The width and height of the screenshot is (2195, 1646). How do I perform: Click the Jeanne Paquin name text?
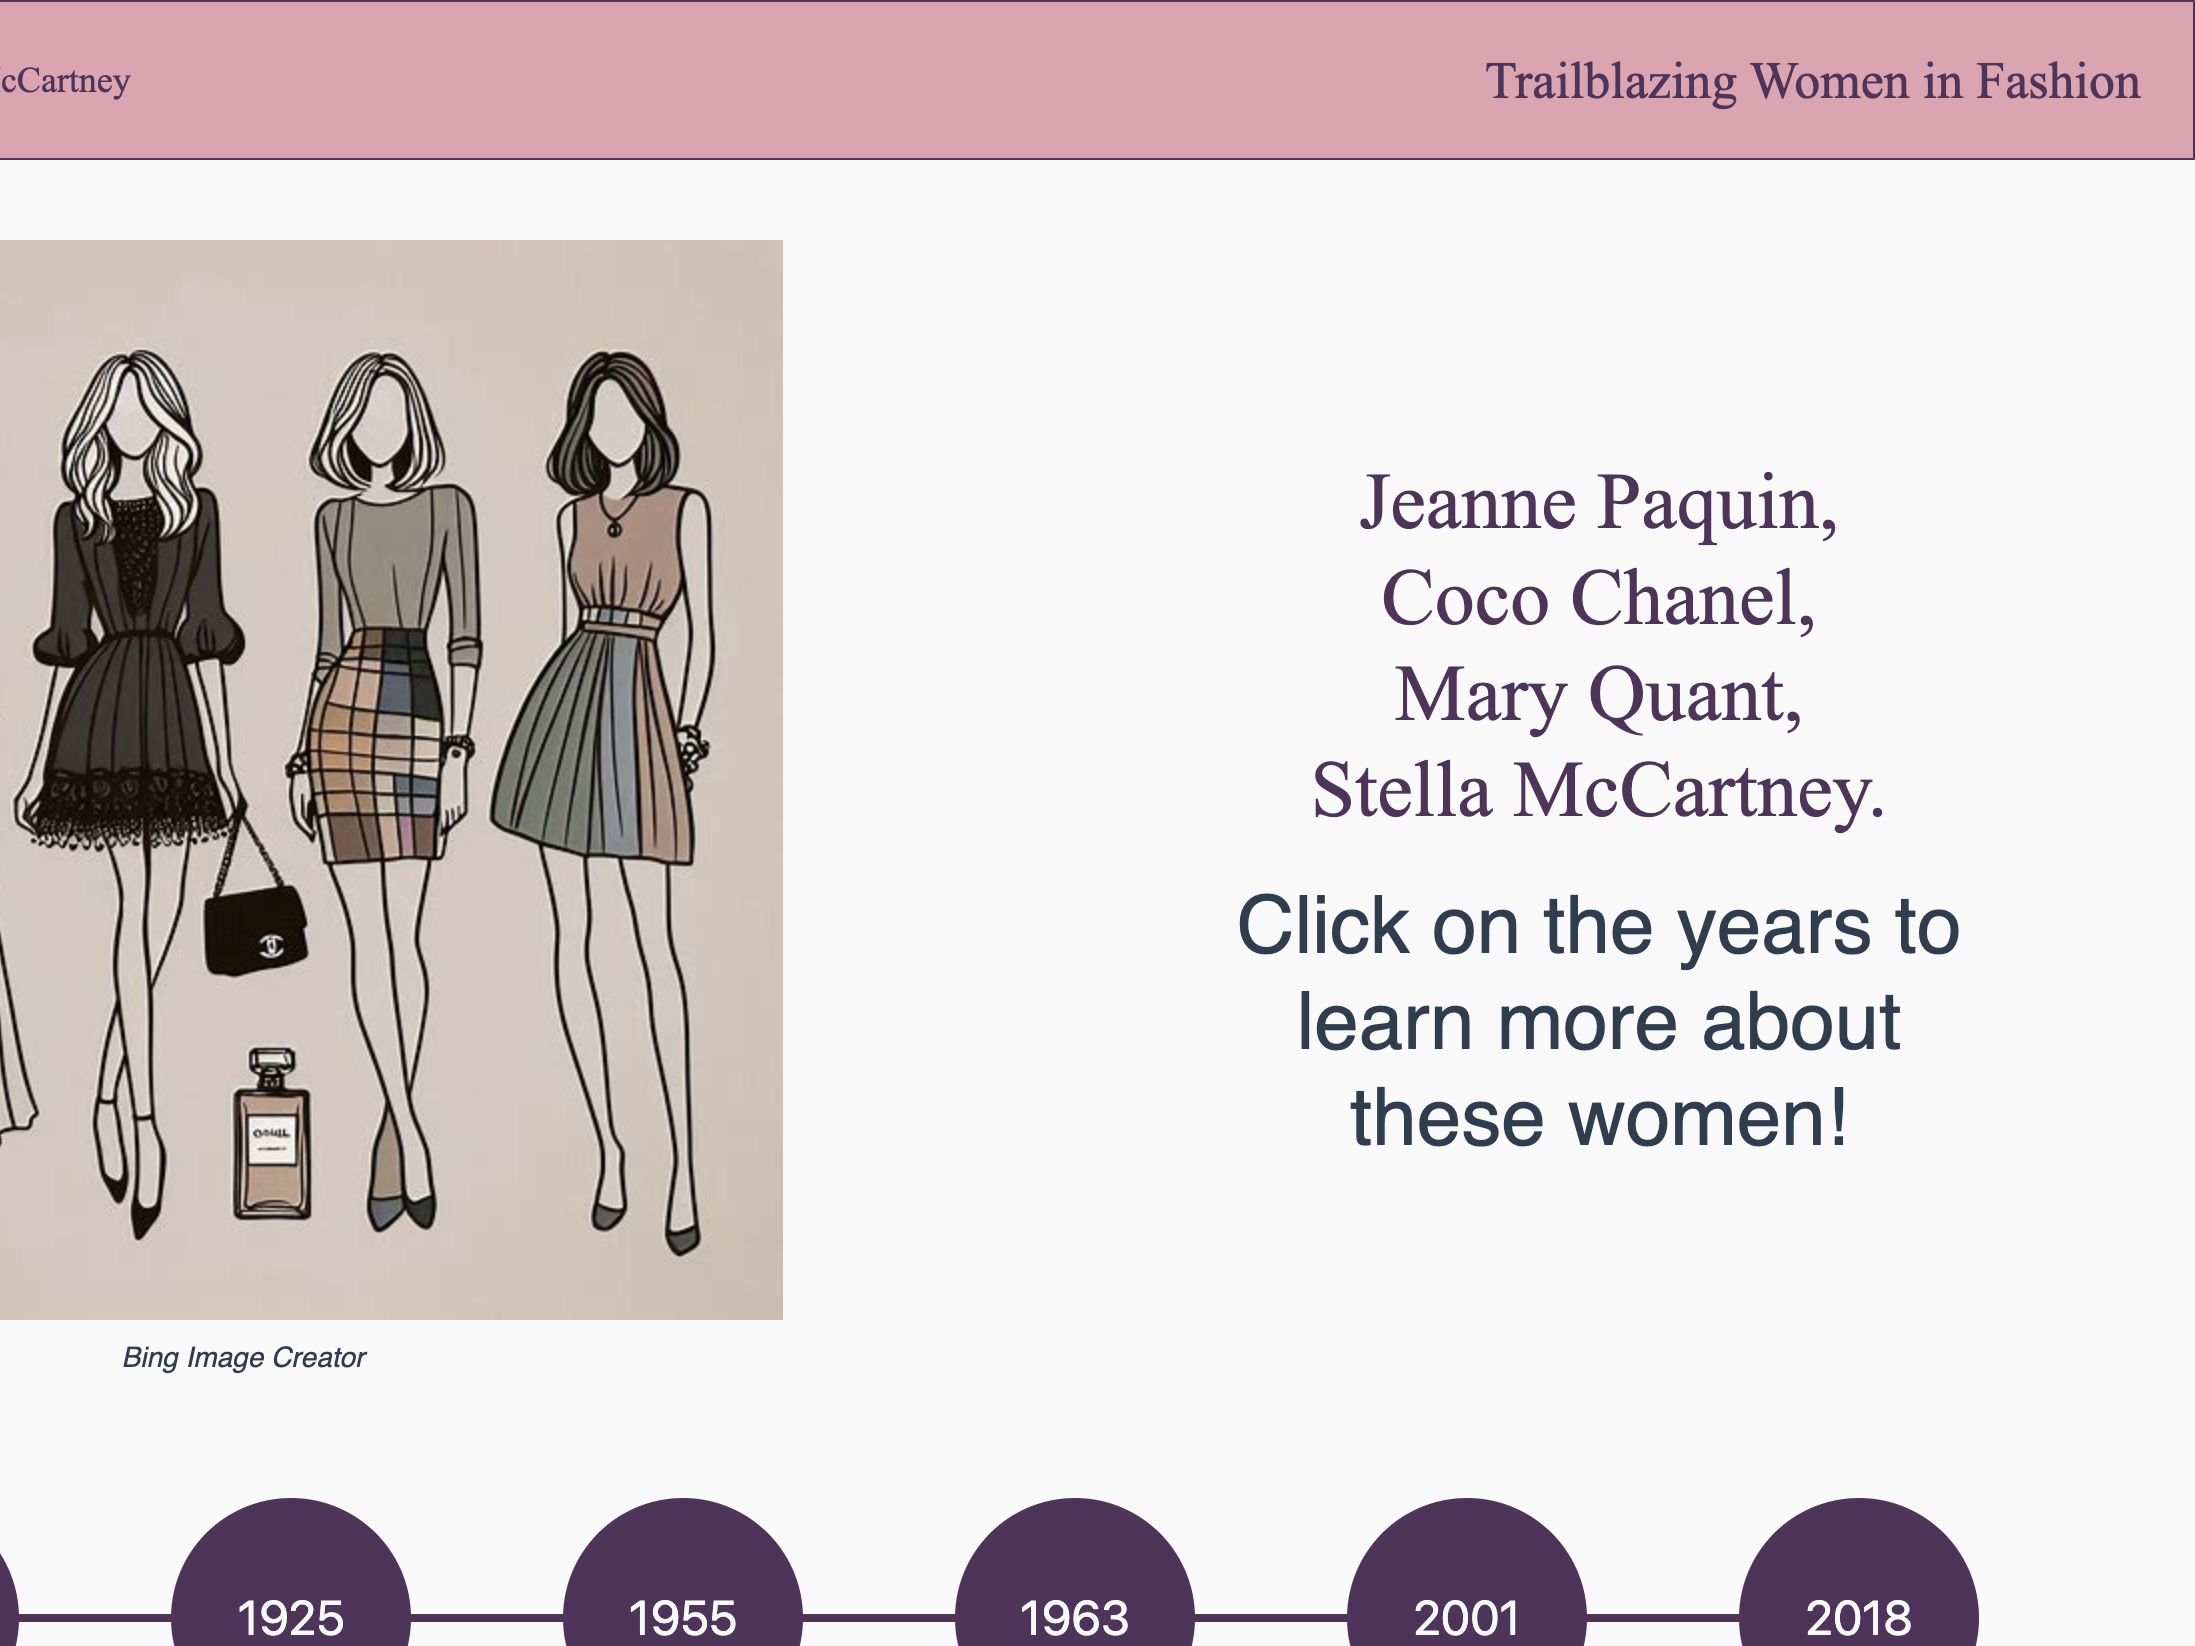coord(1597,502)
